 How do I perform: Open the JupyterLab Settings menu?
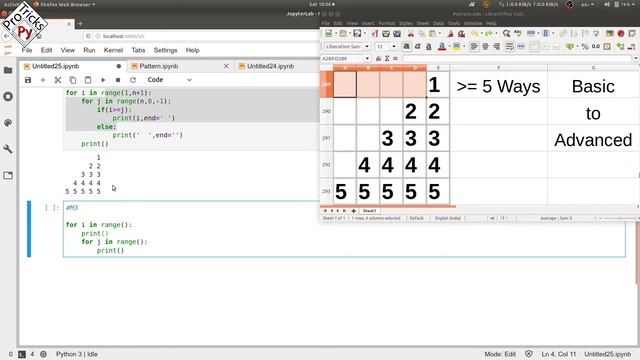point(165,50)
